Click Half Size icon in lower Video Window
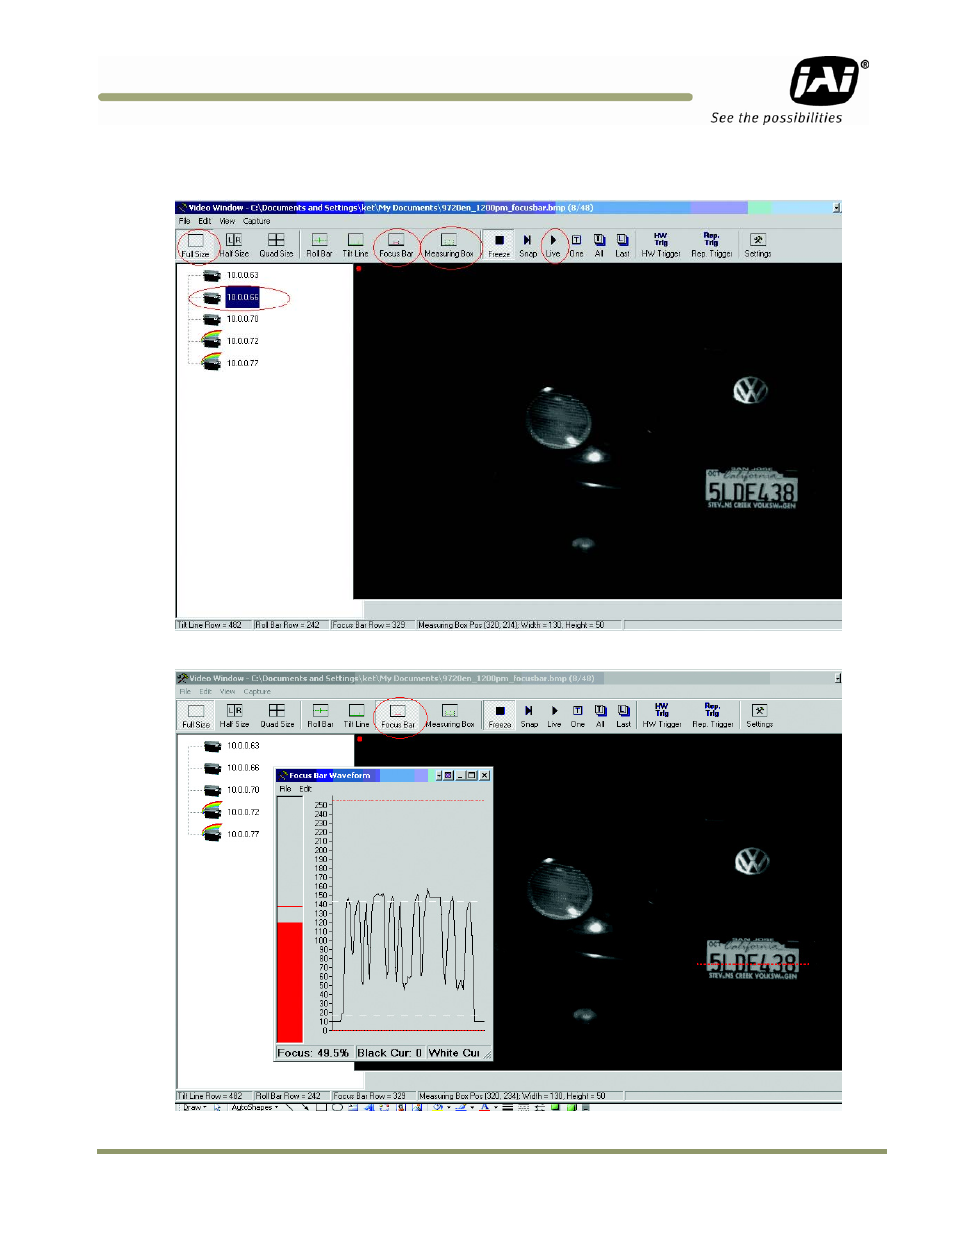This screenshot has width=954, height=1235. 235,716
